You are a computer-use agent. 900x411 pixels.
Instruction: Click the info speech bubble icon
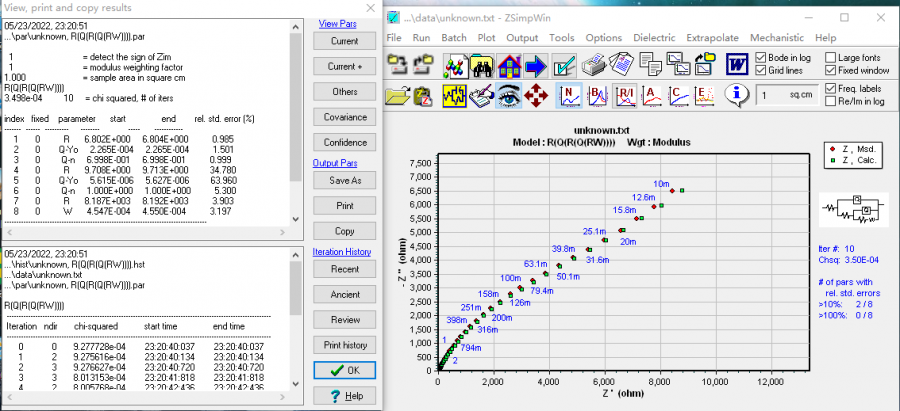[737, 95]
